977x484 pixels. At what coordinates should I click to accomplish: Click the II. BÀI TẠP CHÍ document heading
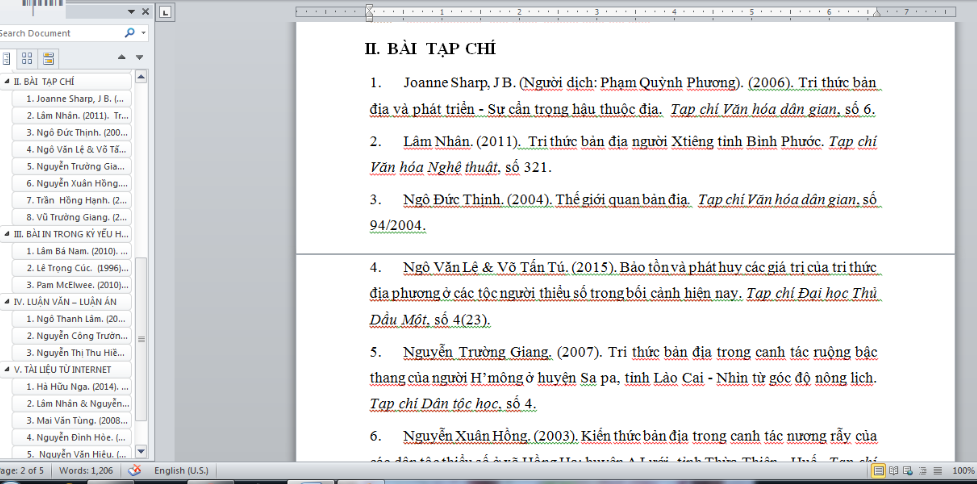pos(430,49)
